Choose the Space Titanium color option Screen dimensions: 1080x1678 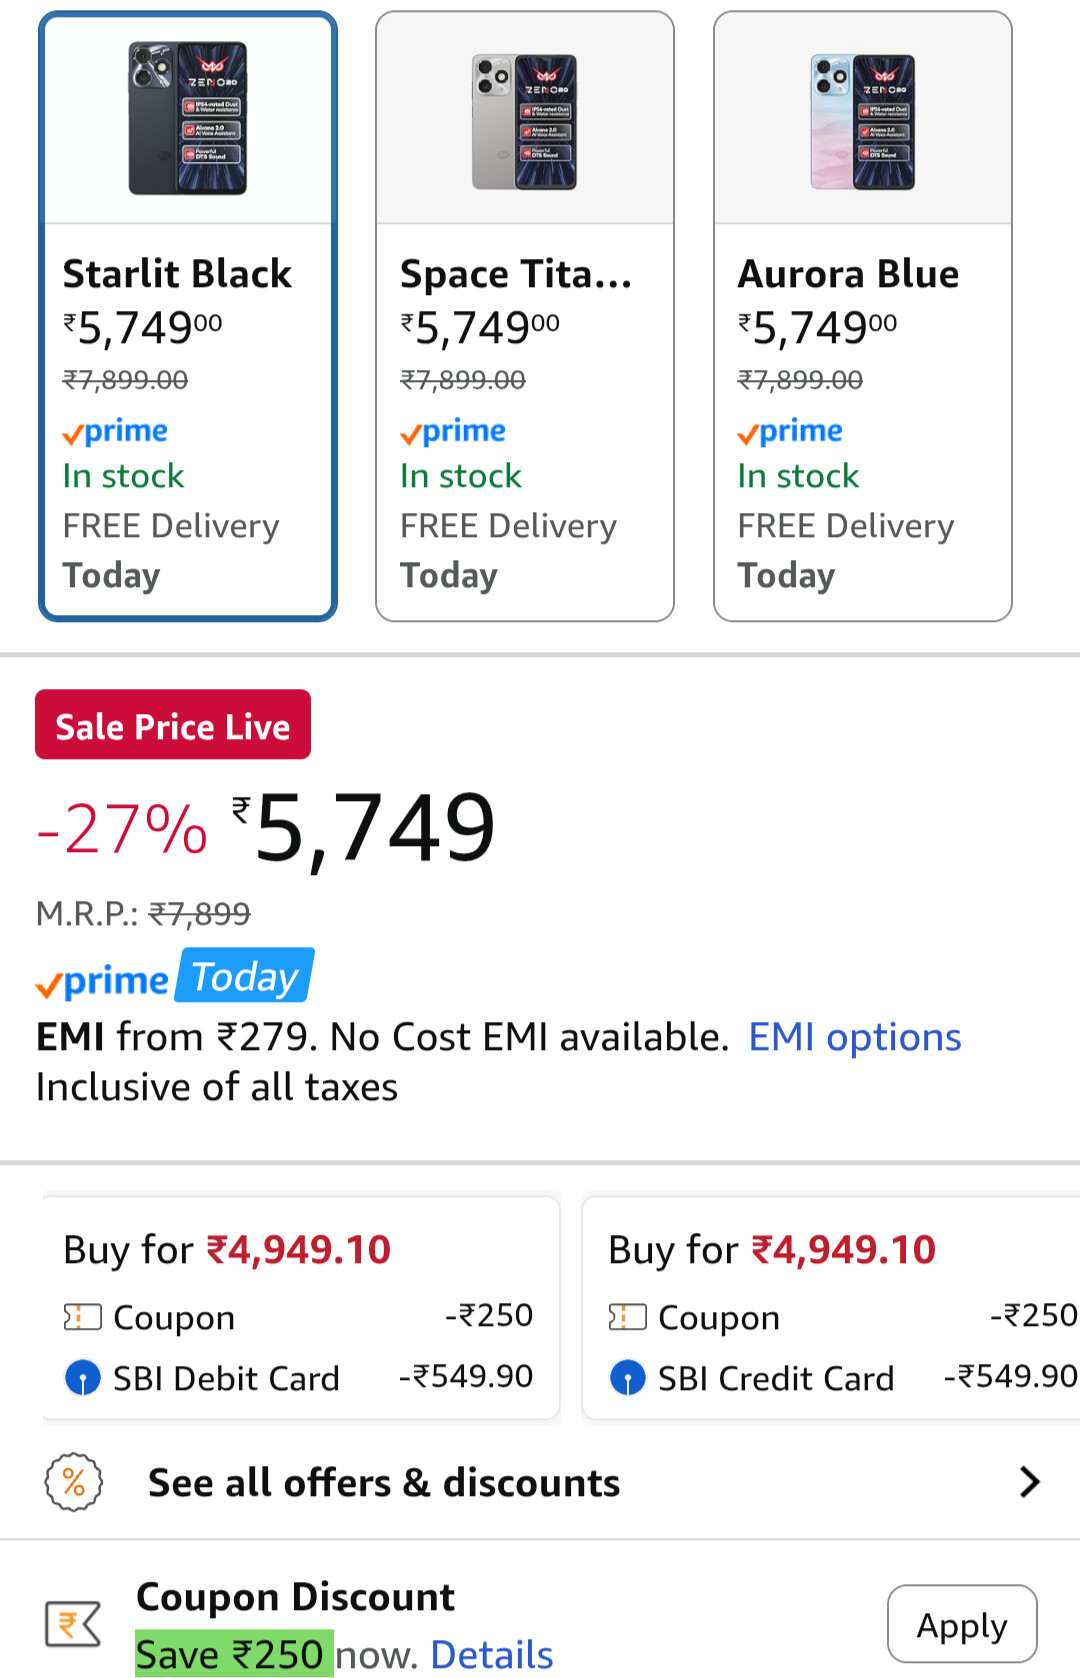point(525,316)
